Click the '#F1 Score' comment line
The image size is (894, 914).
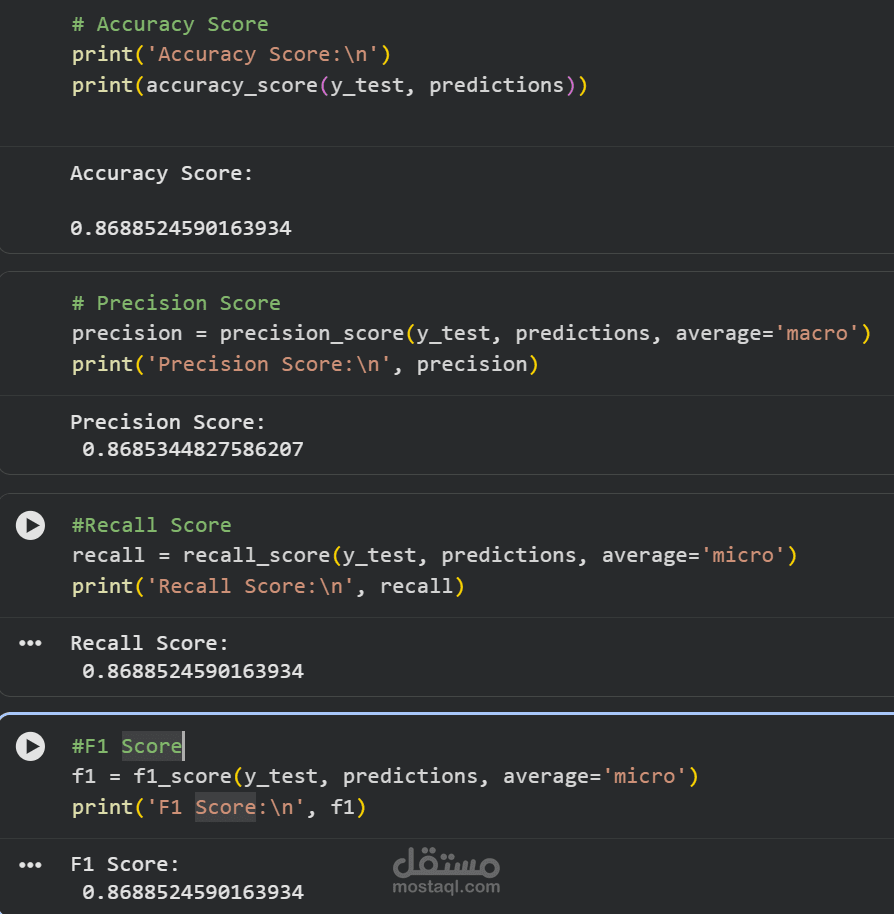127,746
